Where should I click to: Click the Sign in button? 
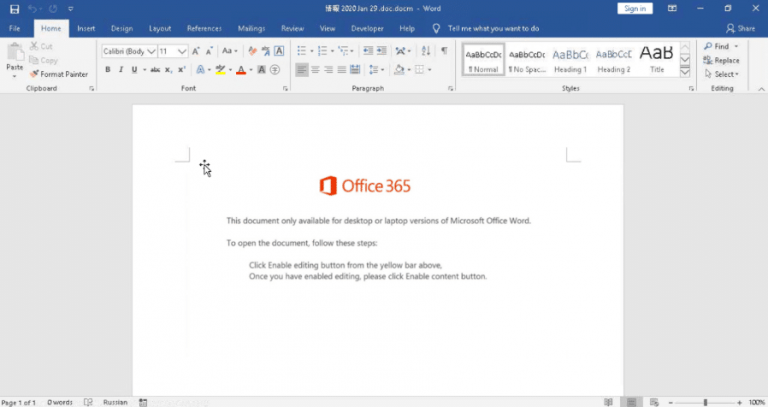tap(634, 9)
